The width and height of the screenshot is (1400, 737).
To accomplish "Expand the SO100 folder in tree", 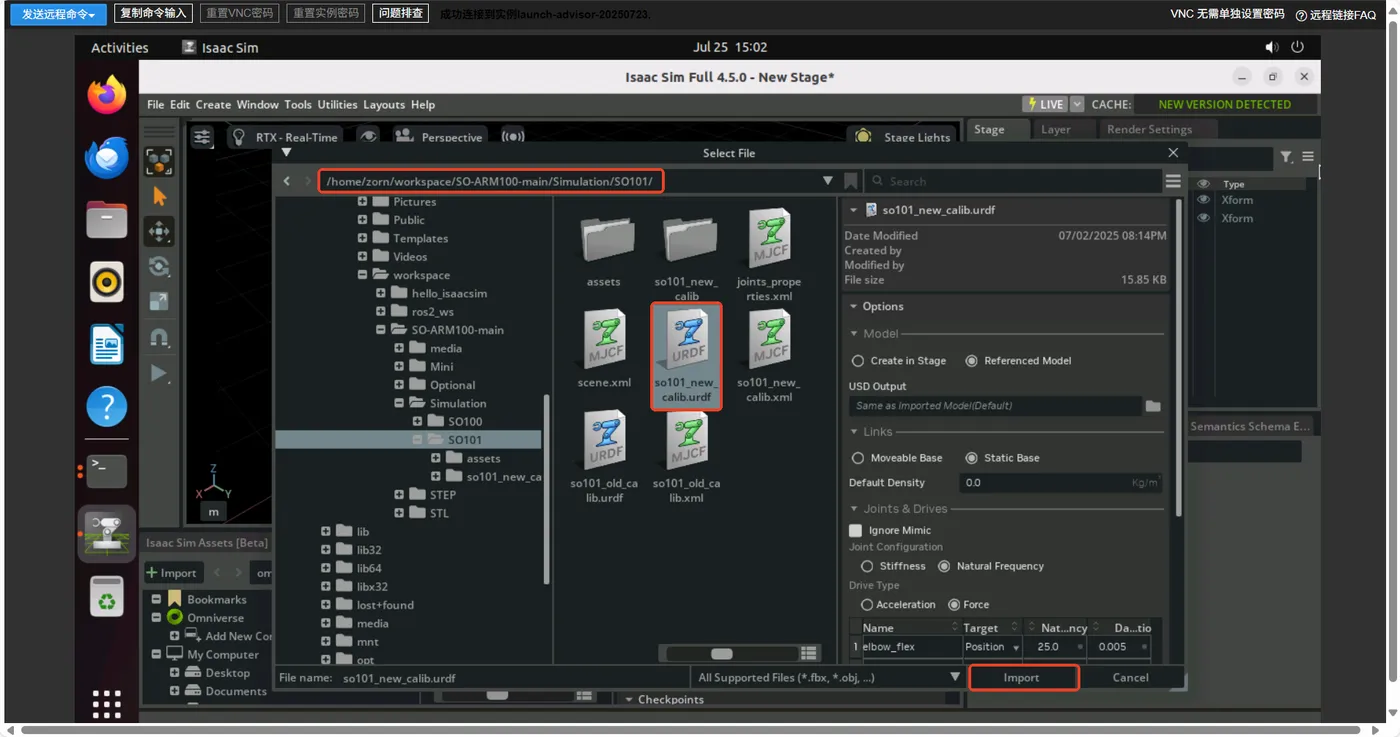I will [417, 422].
